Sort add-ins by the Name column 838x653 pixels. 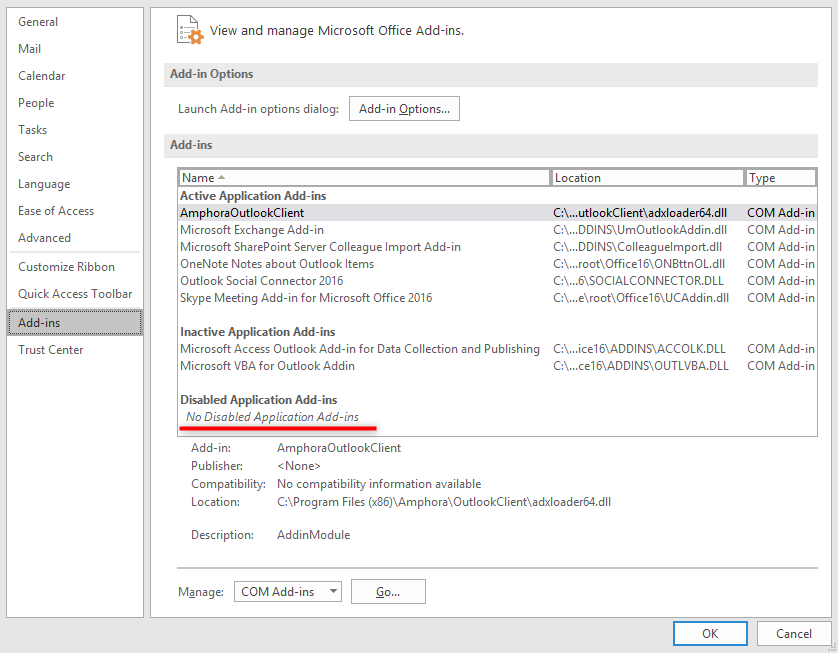(364, 178)
